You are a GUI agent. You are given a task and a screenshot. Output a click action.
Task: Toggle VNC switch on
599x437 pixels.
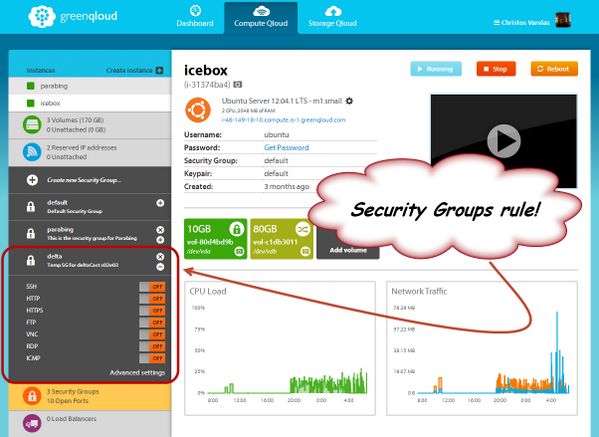pos(152,334)
